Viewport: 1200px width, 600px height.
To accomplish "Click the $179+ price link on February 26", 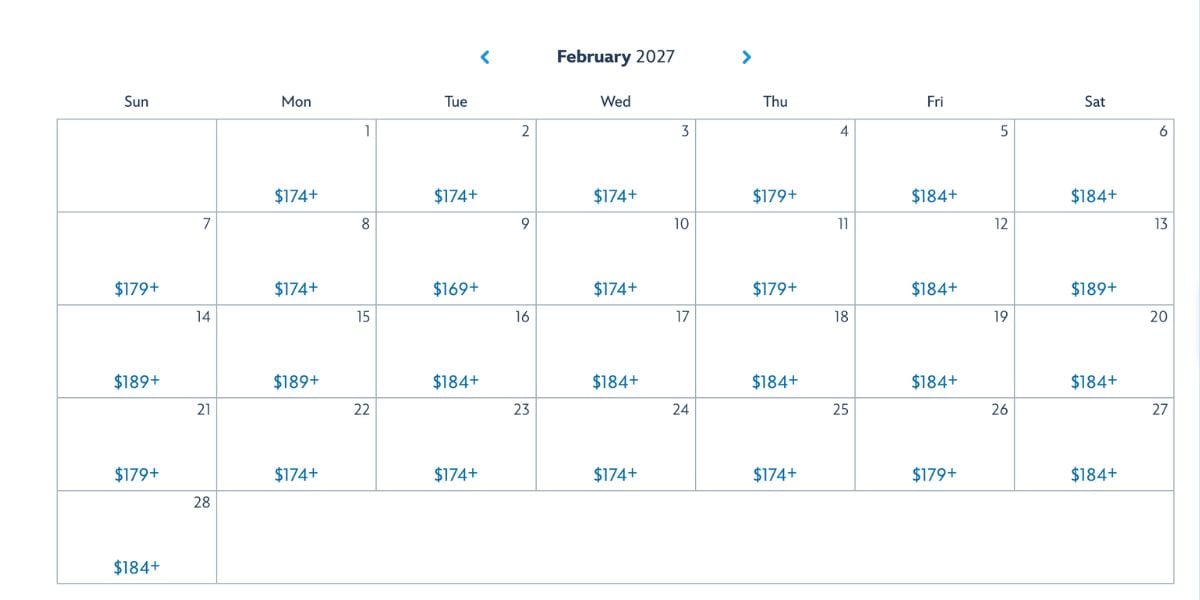I will pyautogui.click(x=935, y=472).
